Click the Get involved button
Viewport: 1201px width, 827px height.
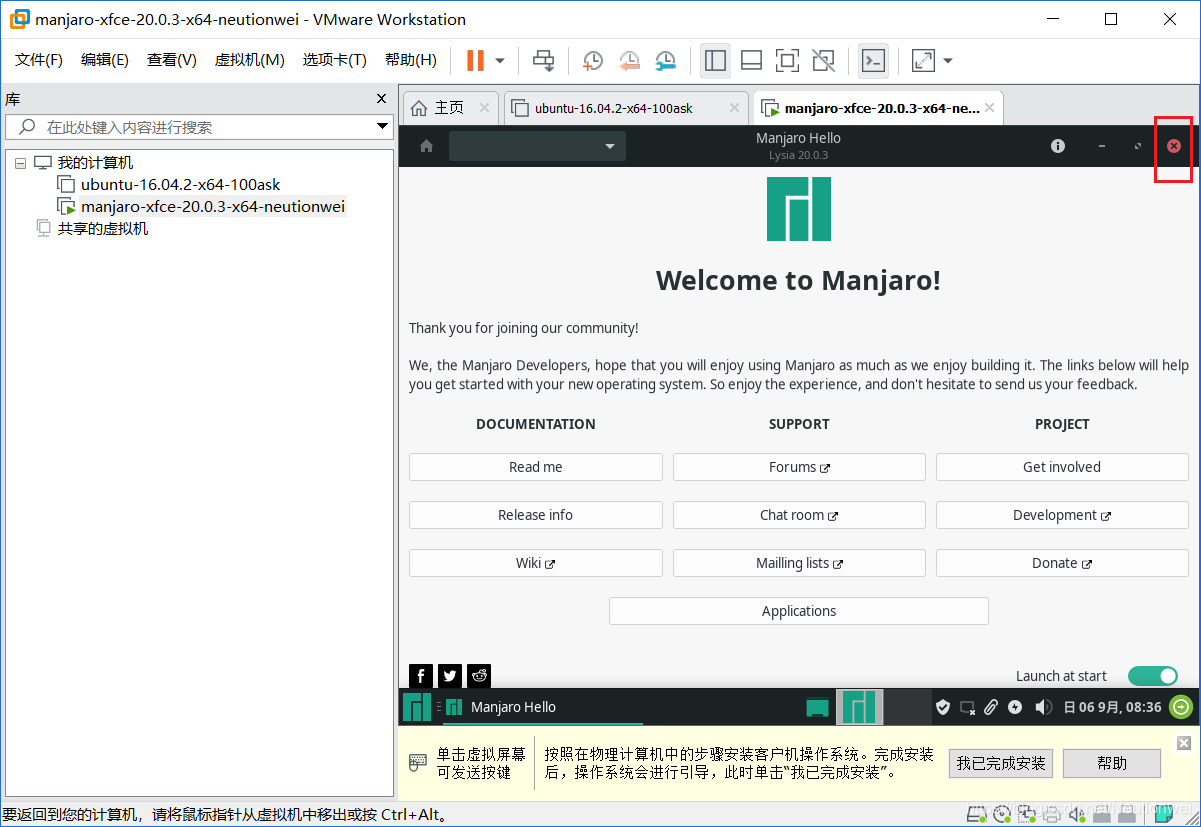click(x=1062, y=467)
